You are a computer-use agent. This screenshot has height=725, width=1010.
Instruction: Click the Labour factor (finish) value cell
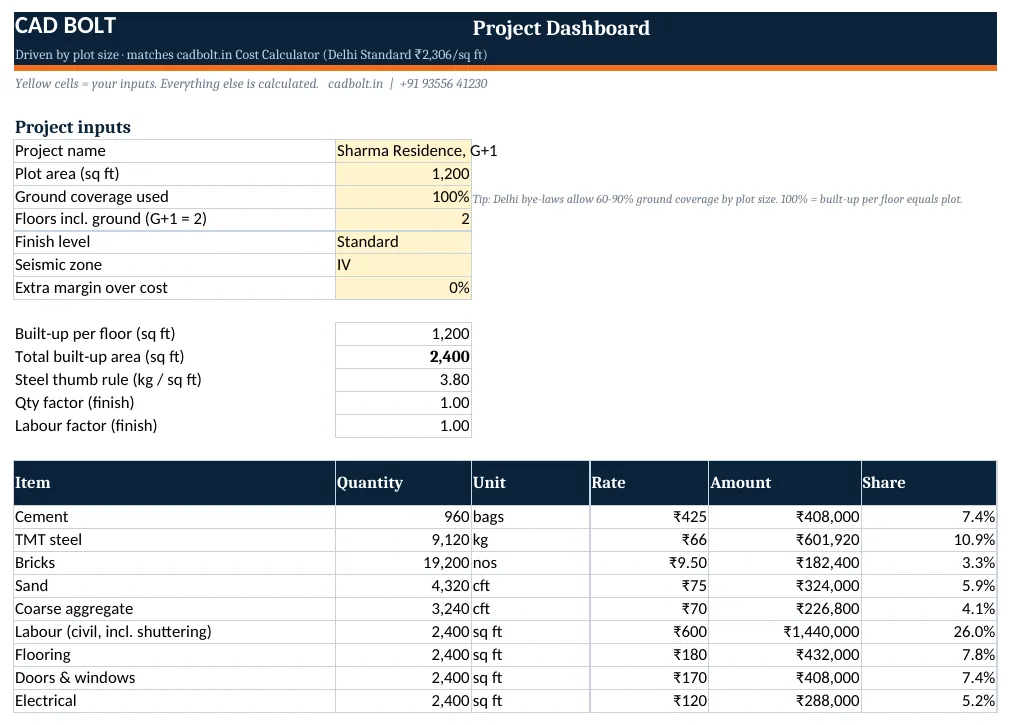[403, 426]
